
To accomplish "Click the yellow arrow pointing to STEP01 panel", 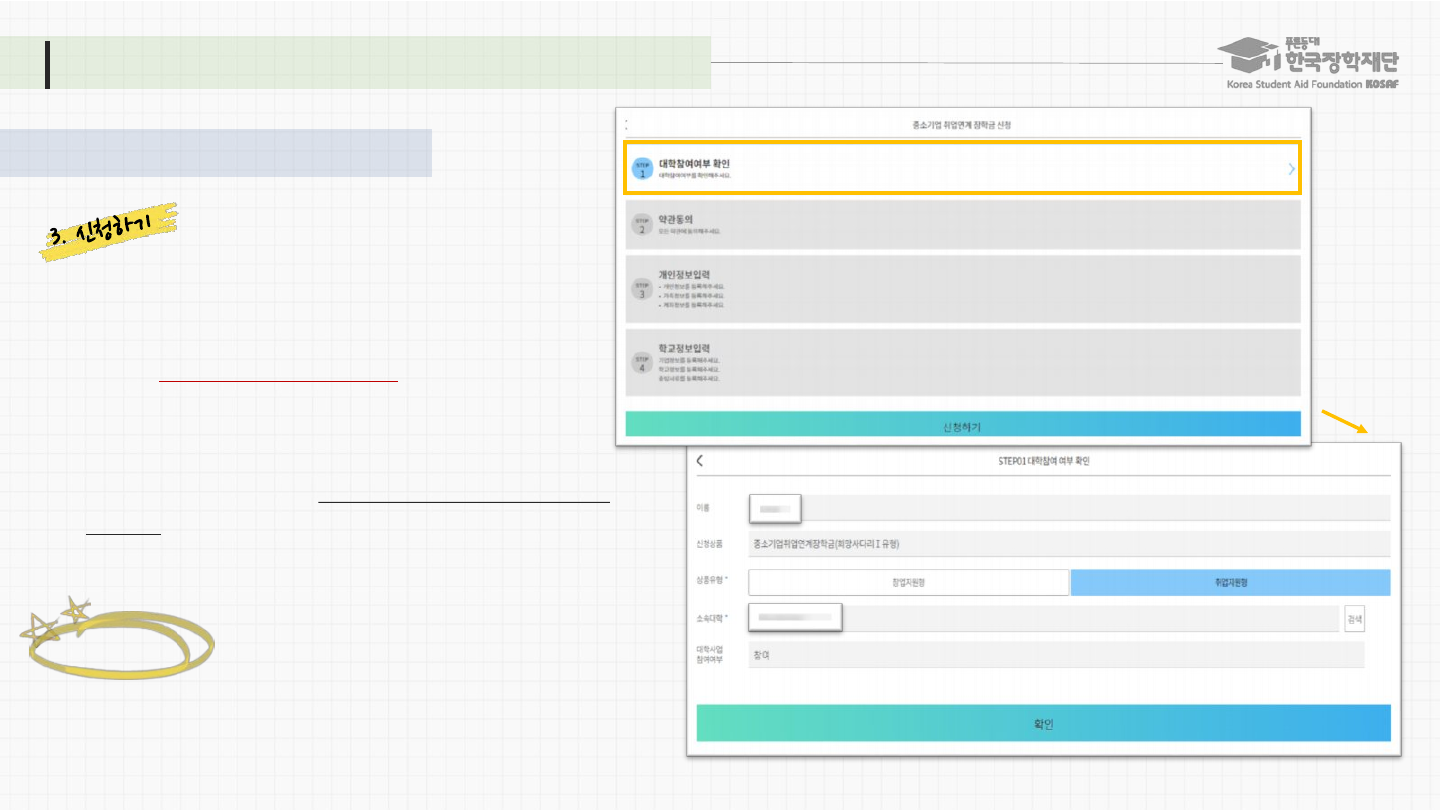I will pos(1343,421).
